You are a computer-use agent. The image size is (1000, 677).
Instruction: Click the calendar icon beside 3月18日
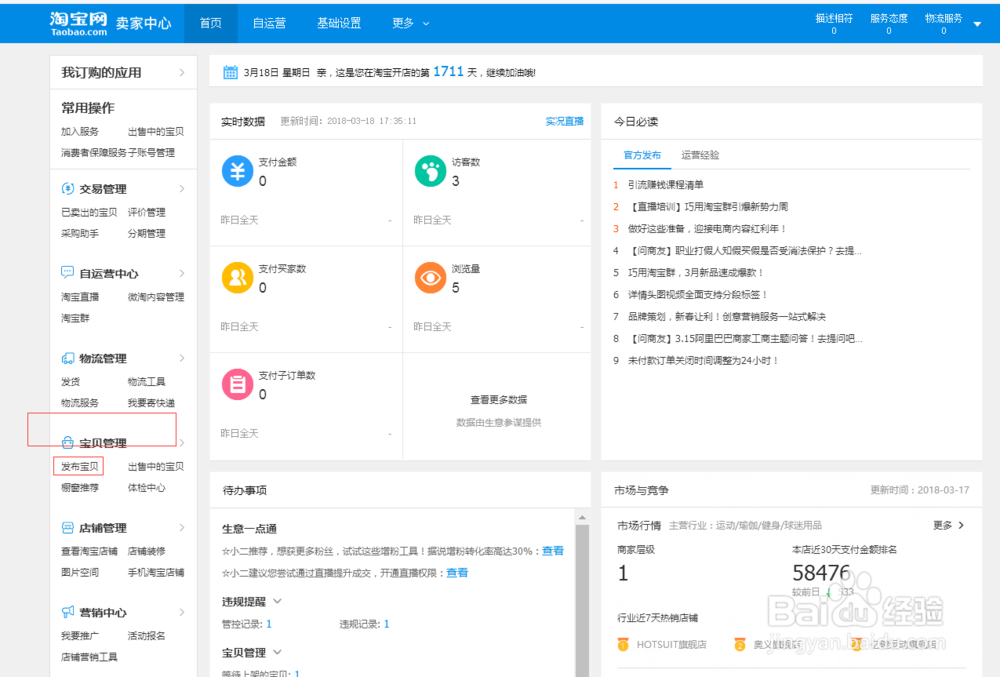tap(230, 73)
